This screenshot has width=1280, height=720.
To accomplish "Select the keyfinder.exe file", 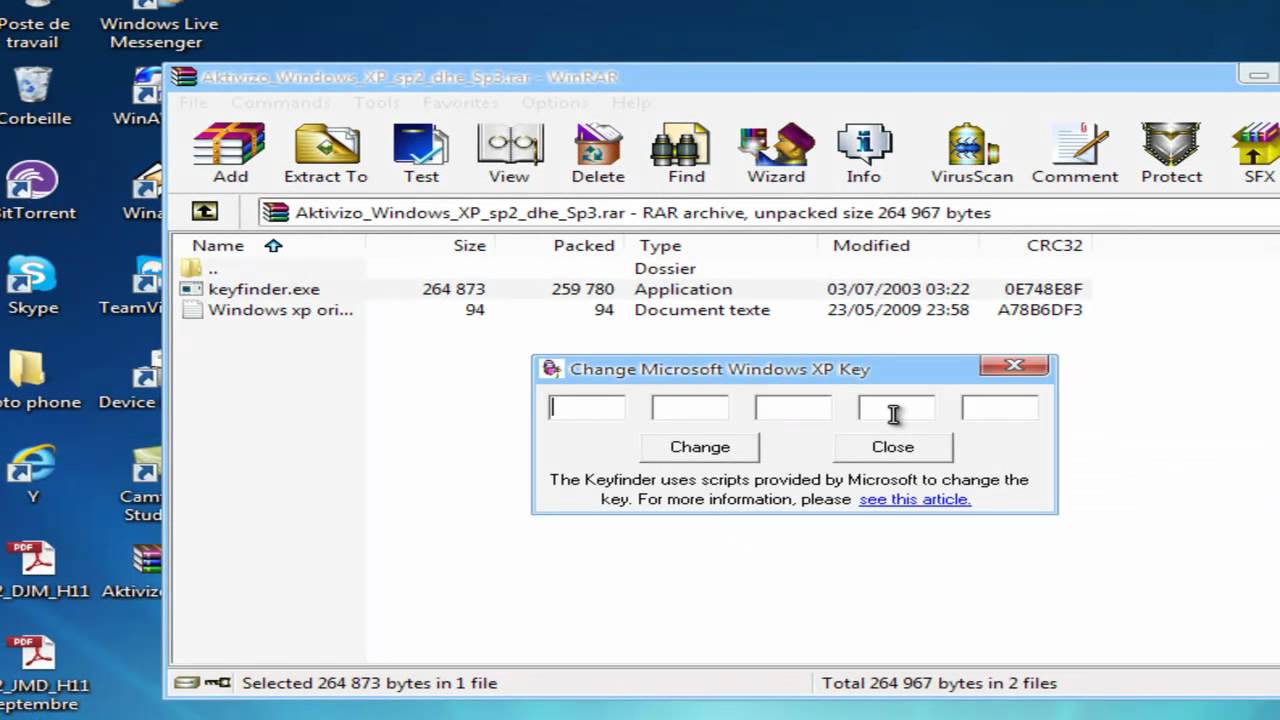I will pyautogui.click(x=264, y=289).
